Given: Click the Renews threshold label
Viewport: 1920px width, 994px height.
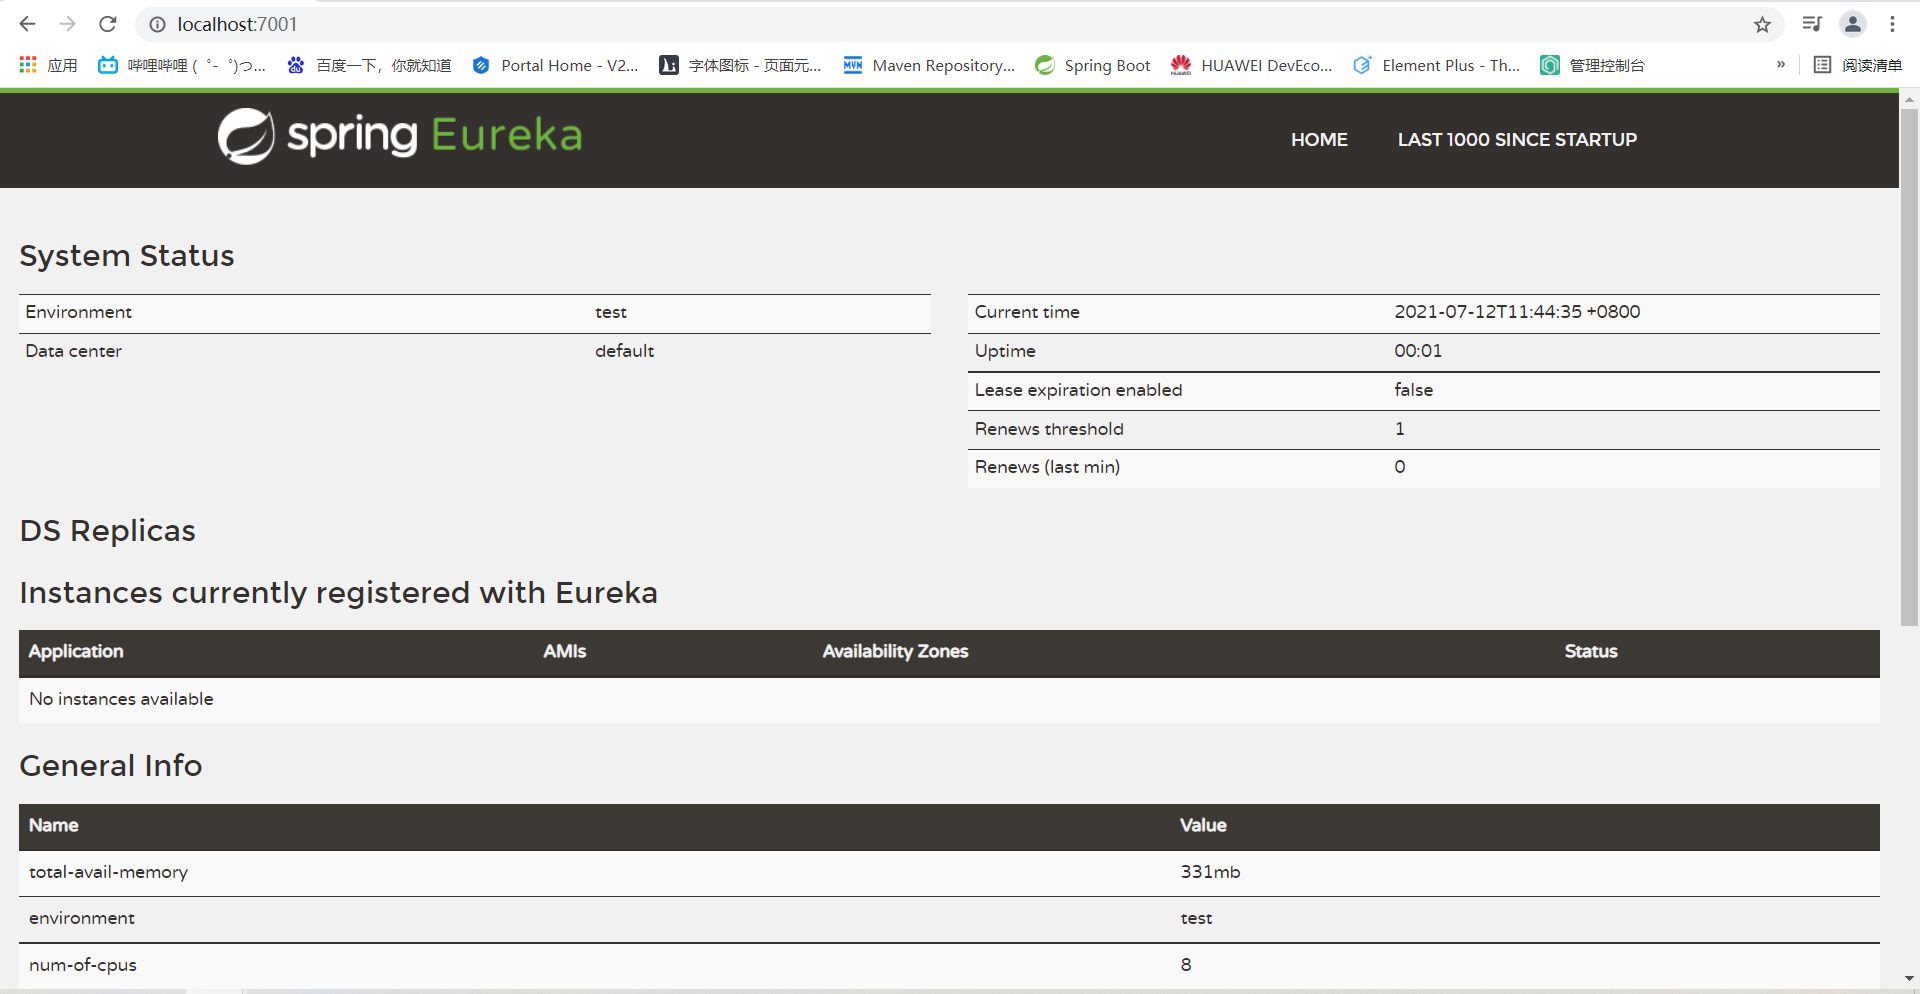Looking at the screenshot, I should pyautogui.click(x=1049, y=429).
